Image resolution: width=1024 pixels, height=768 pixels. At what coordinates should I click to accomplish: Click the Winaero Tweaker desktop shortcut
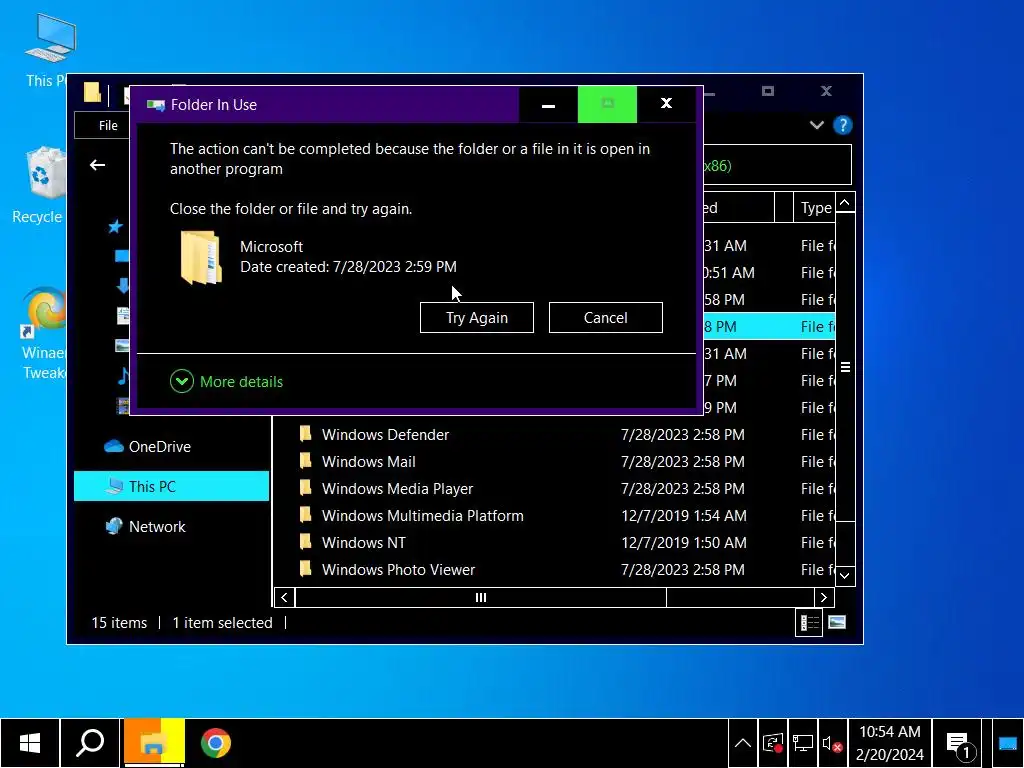click(x=43, y=333)
